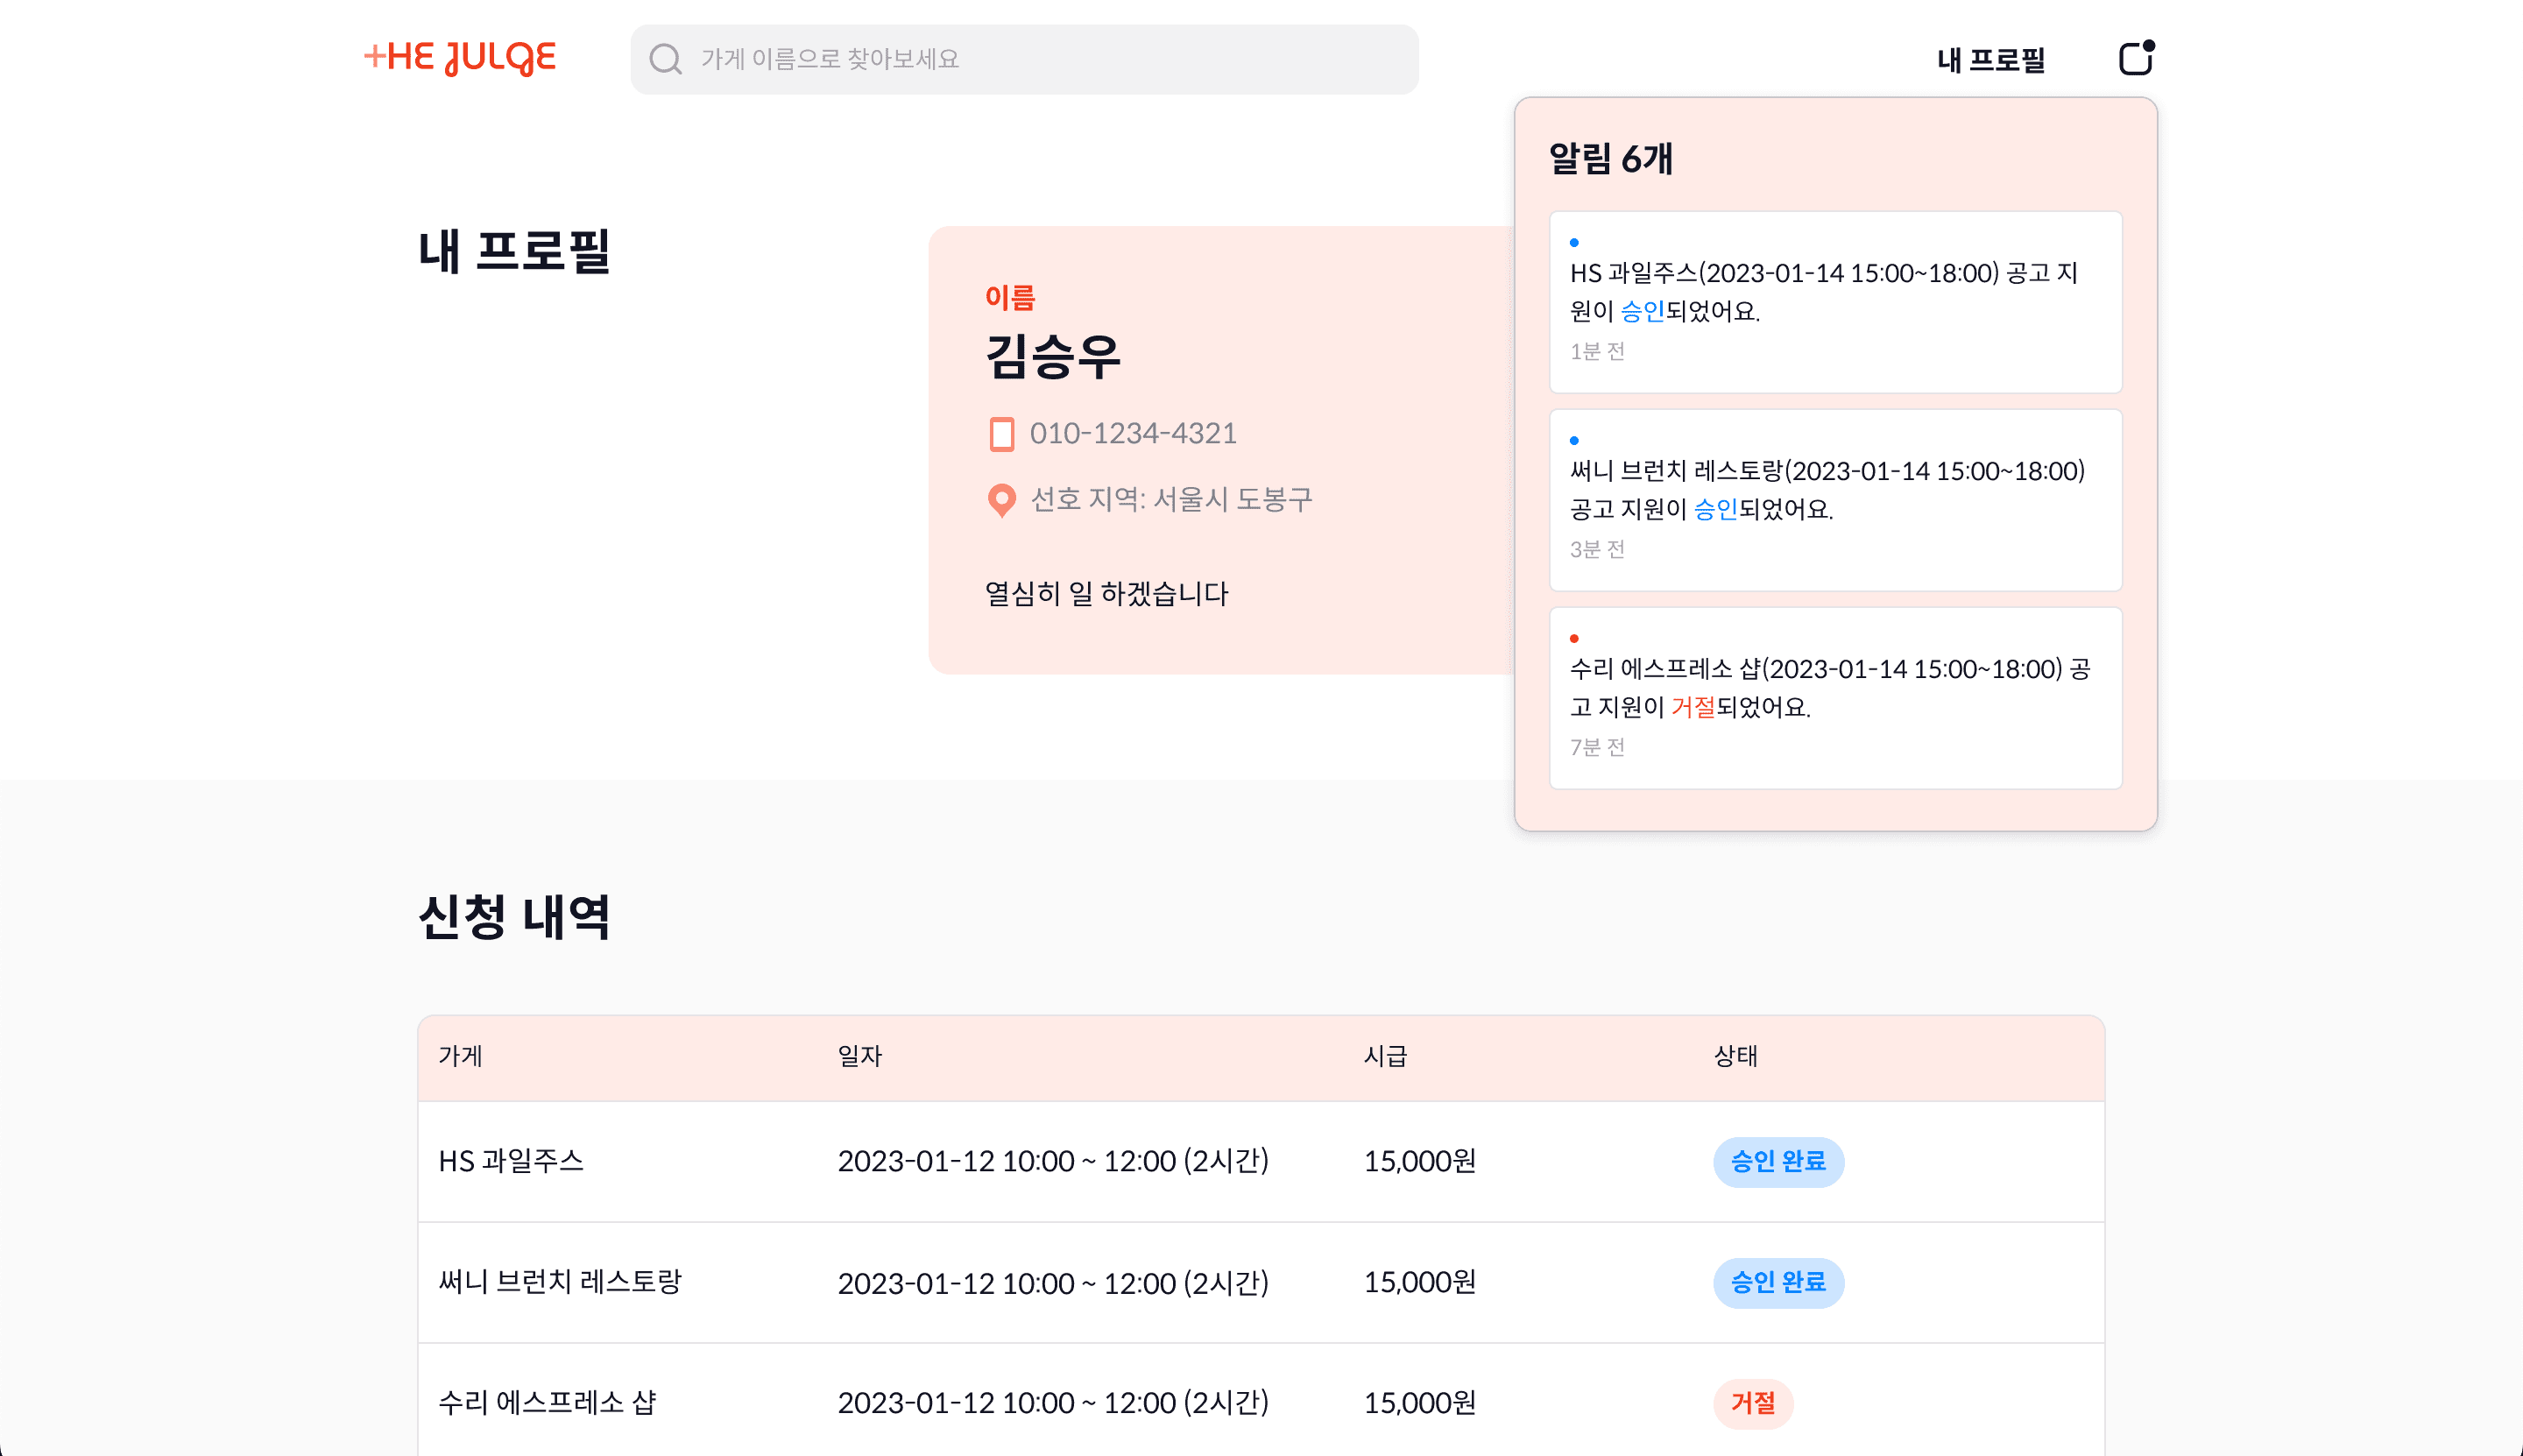Select HS 과일주스 store in table
The width and height of the screenshot is (2523, 1456).
(x=510, y=1161)
